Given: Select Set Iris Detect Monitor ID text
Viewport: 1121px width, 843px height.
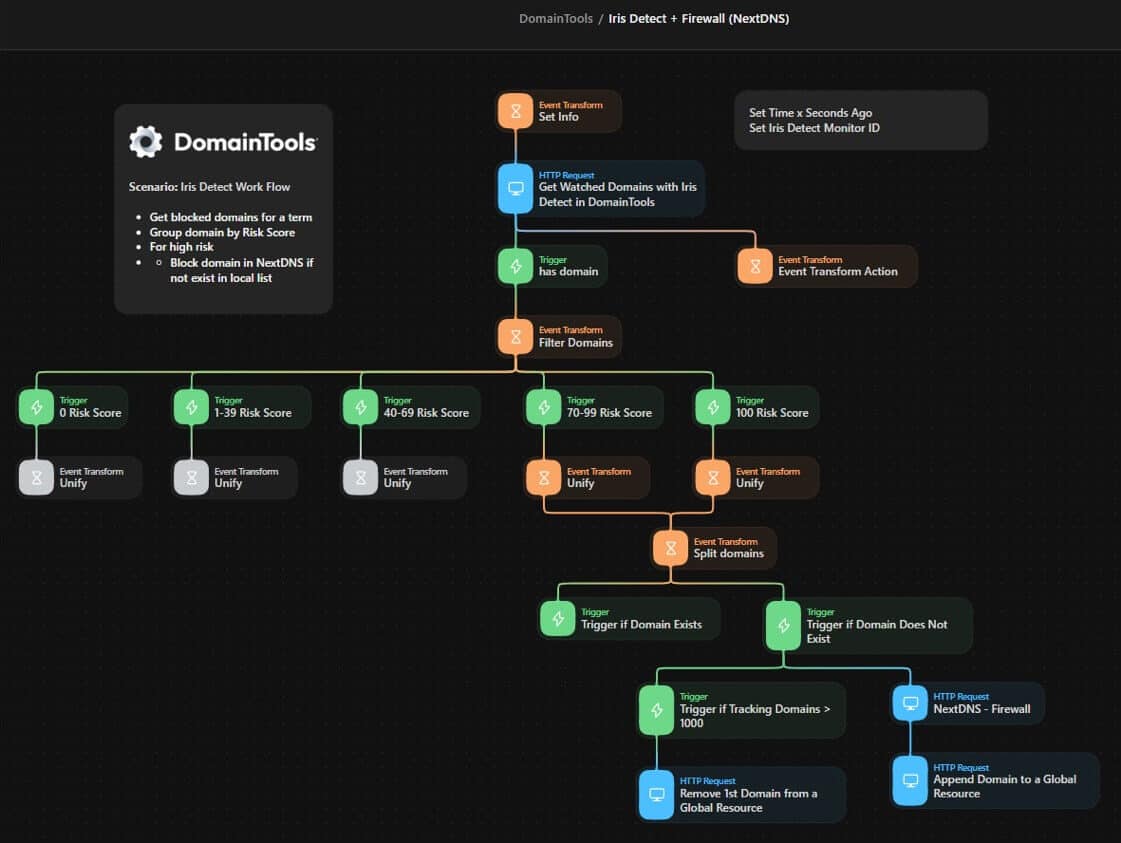Looking at the screenshot, I should click(814, 128).
